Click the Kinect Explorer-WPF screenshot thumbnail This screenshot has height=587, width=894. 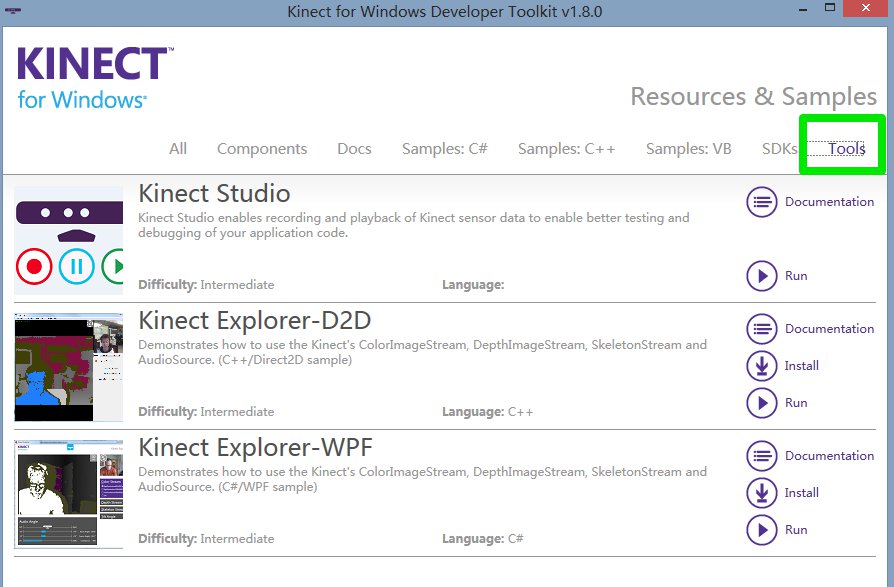[x=68, y=494]
